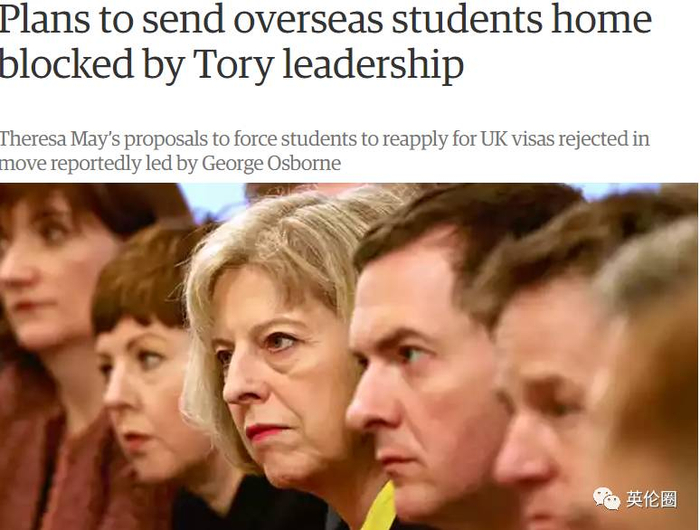The image size is (700, 530).
Task: Click the word "Tory" in the headline
Action: point(233,65)
